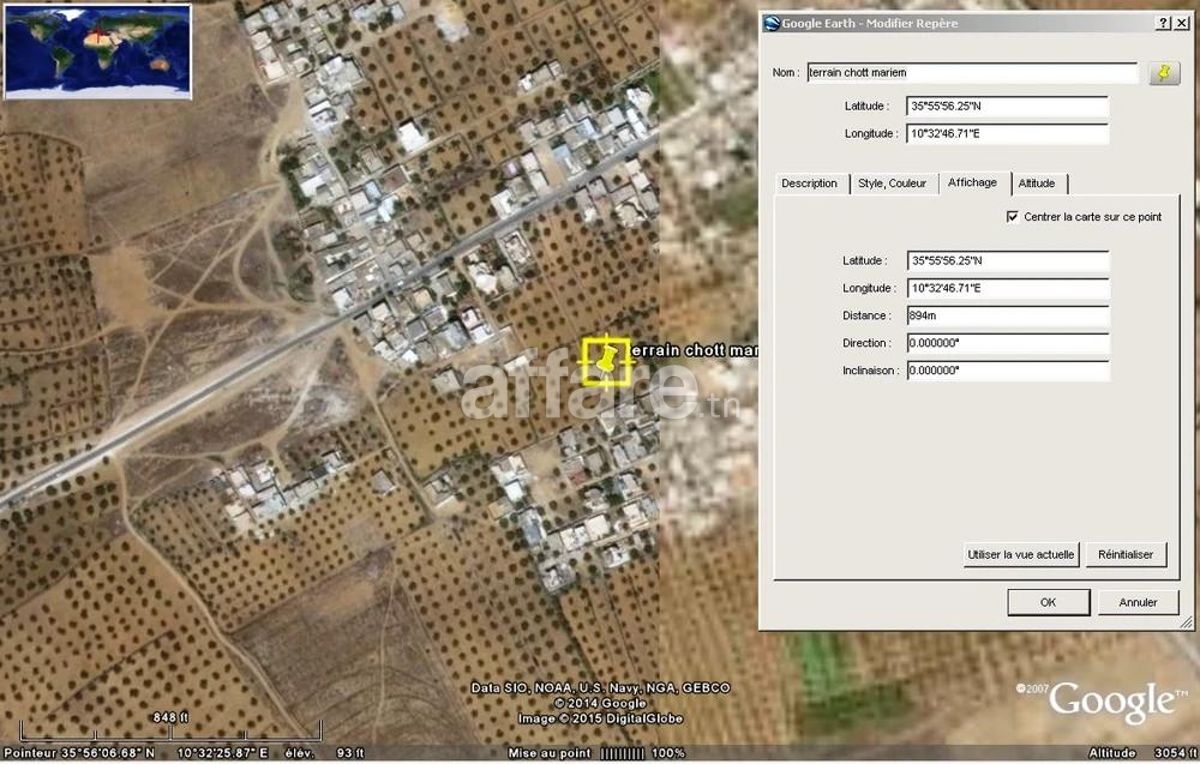Click the Nom field with terrain chott mariem
This screenshot has width=1200, height=764.
point(972,72)
